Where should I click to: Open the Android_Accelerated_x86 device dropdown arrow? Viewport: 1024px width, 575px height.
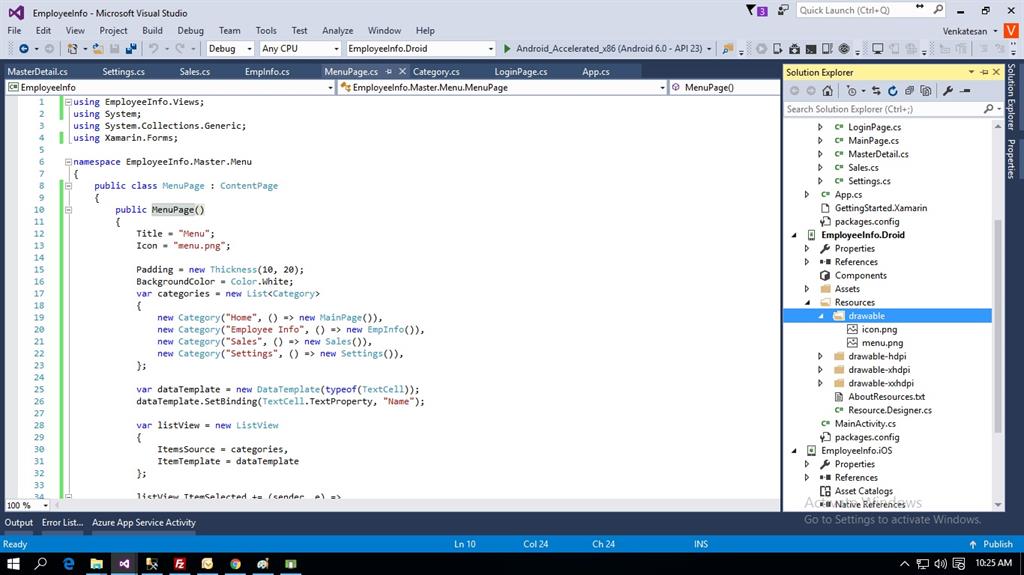709,49
